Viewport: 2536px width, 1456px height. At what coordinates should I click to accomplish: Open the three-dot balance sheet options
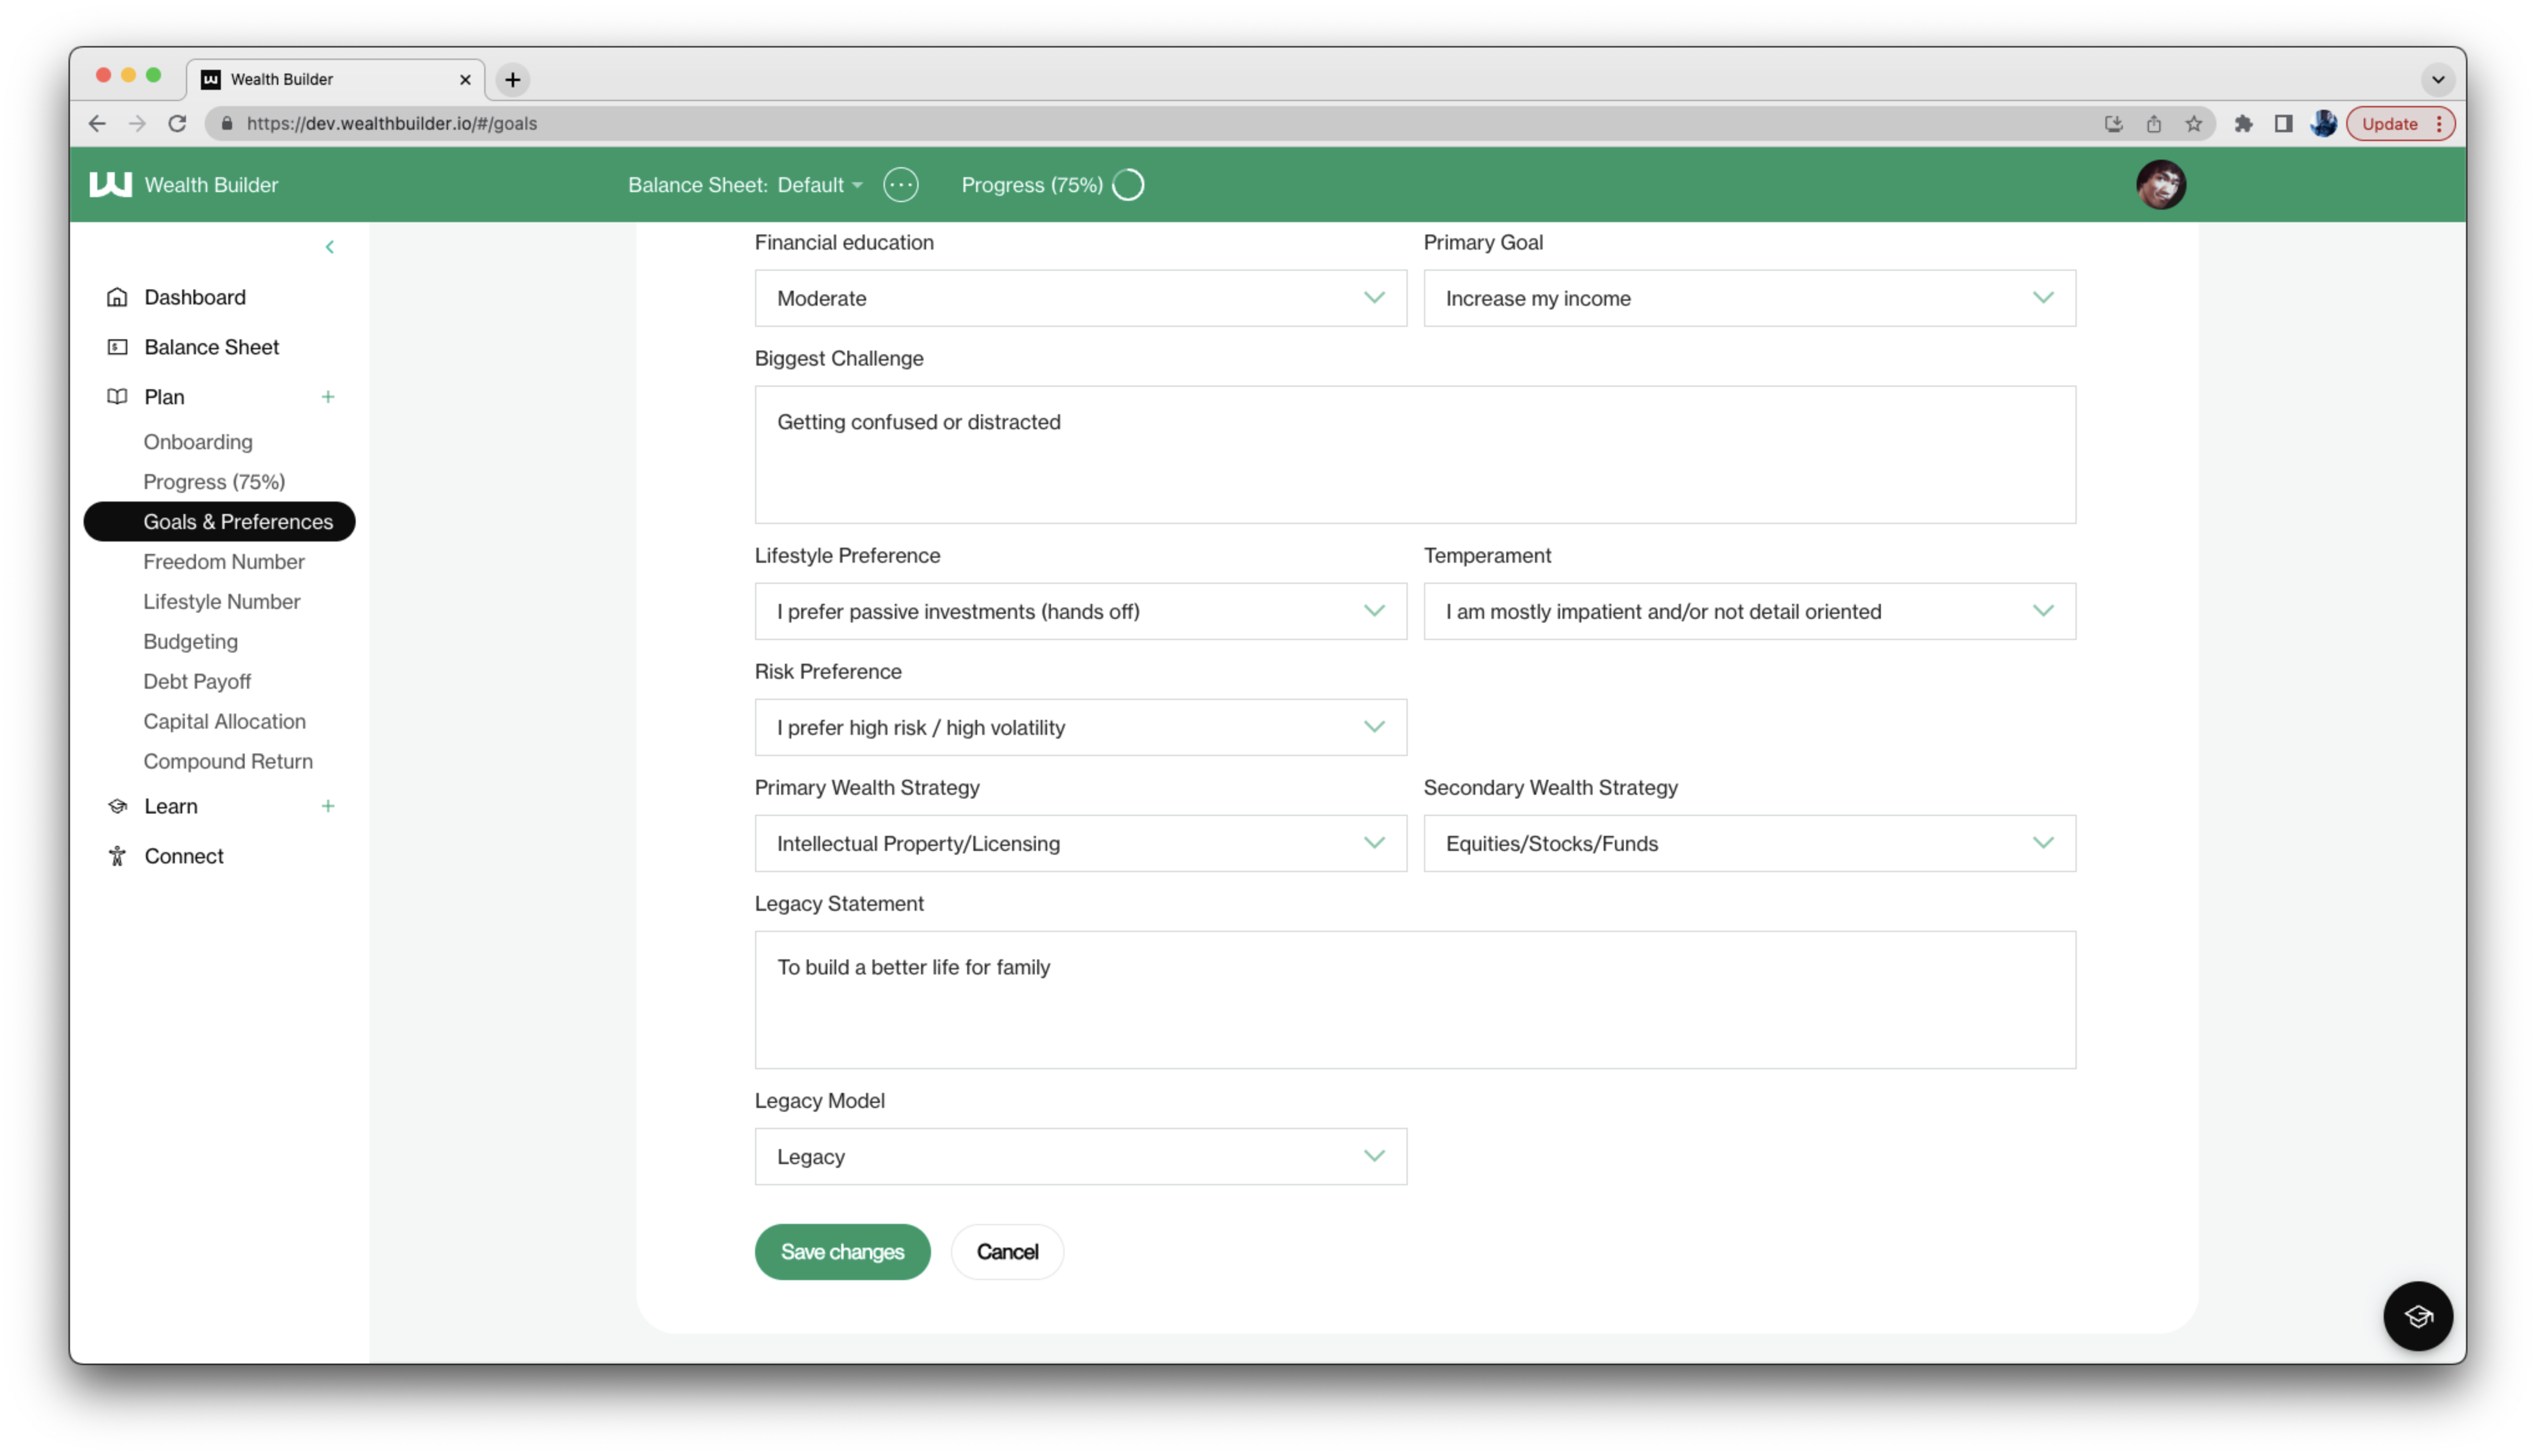[900, 185]
